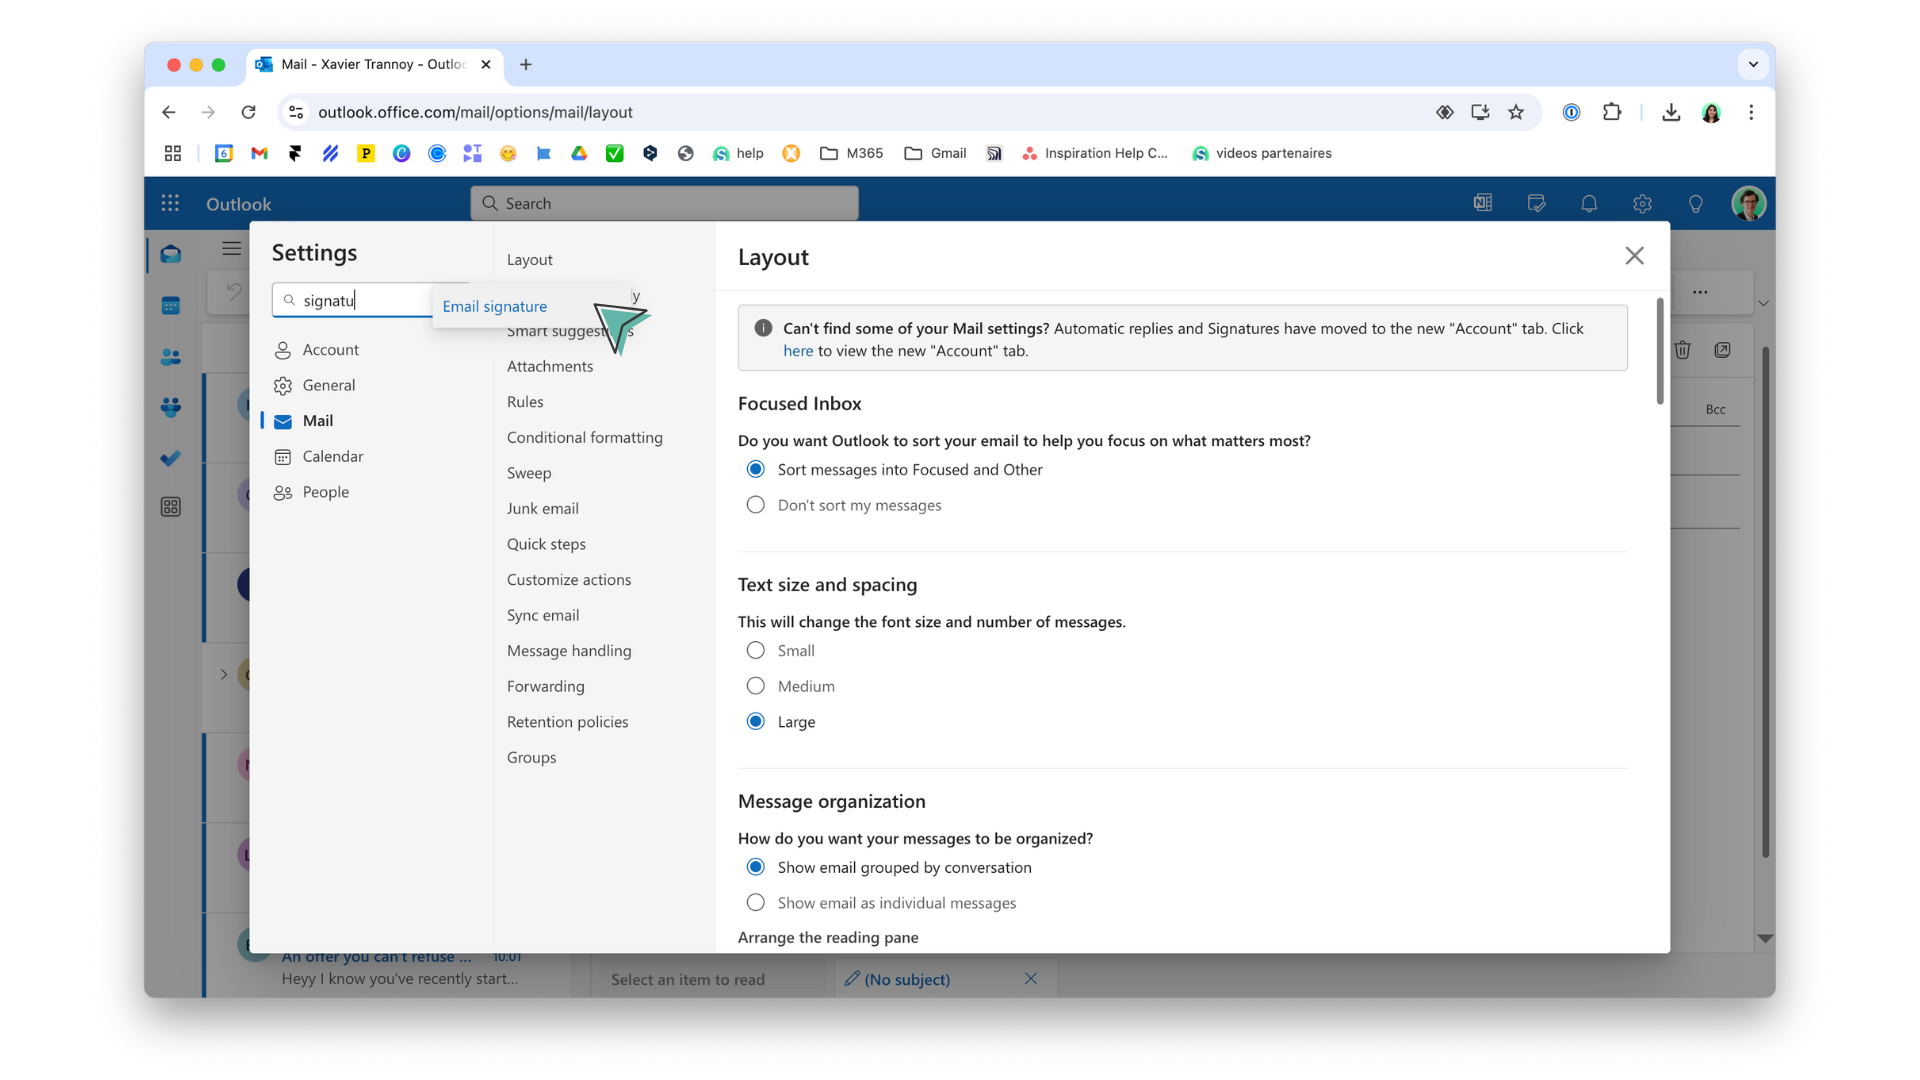
Task: Open the settings gear icon in header
Action: [x=1642, y=203]
